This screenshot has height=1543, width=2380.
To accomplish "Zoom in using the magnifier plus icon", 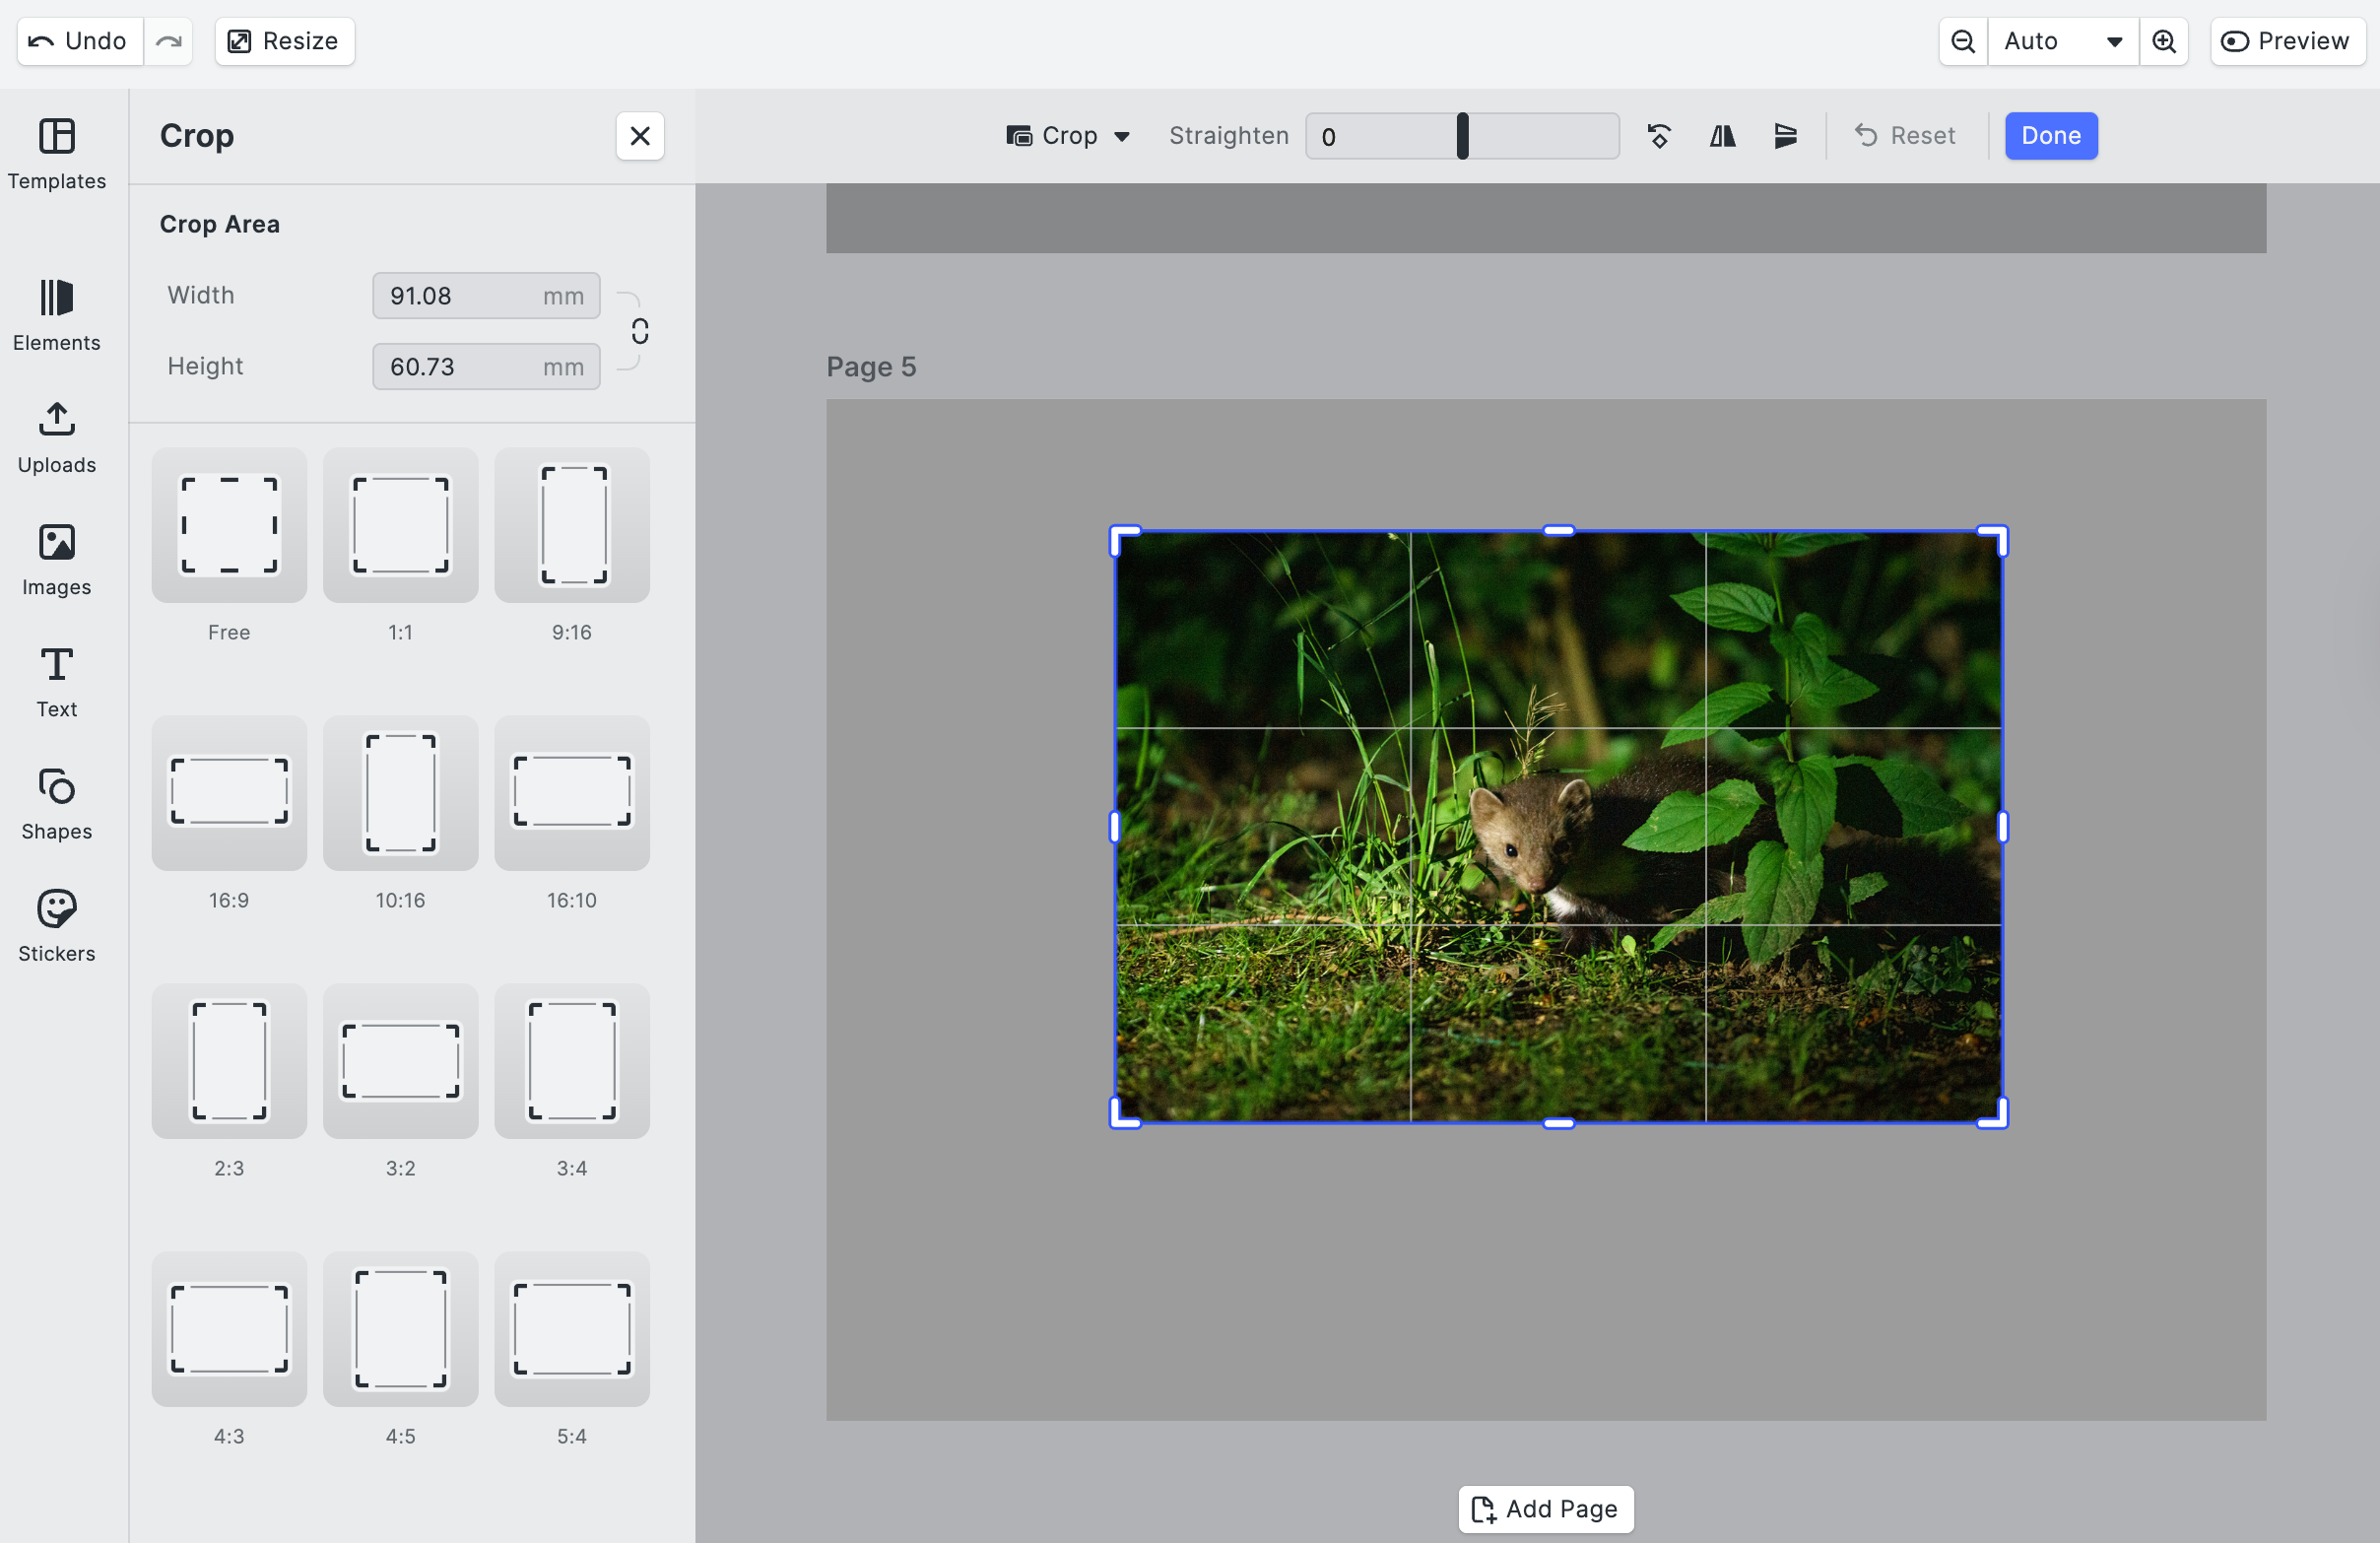I will [x=2164, y=41].
